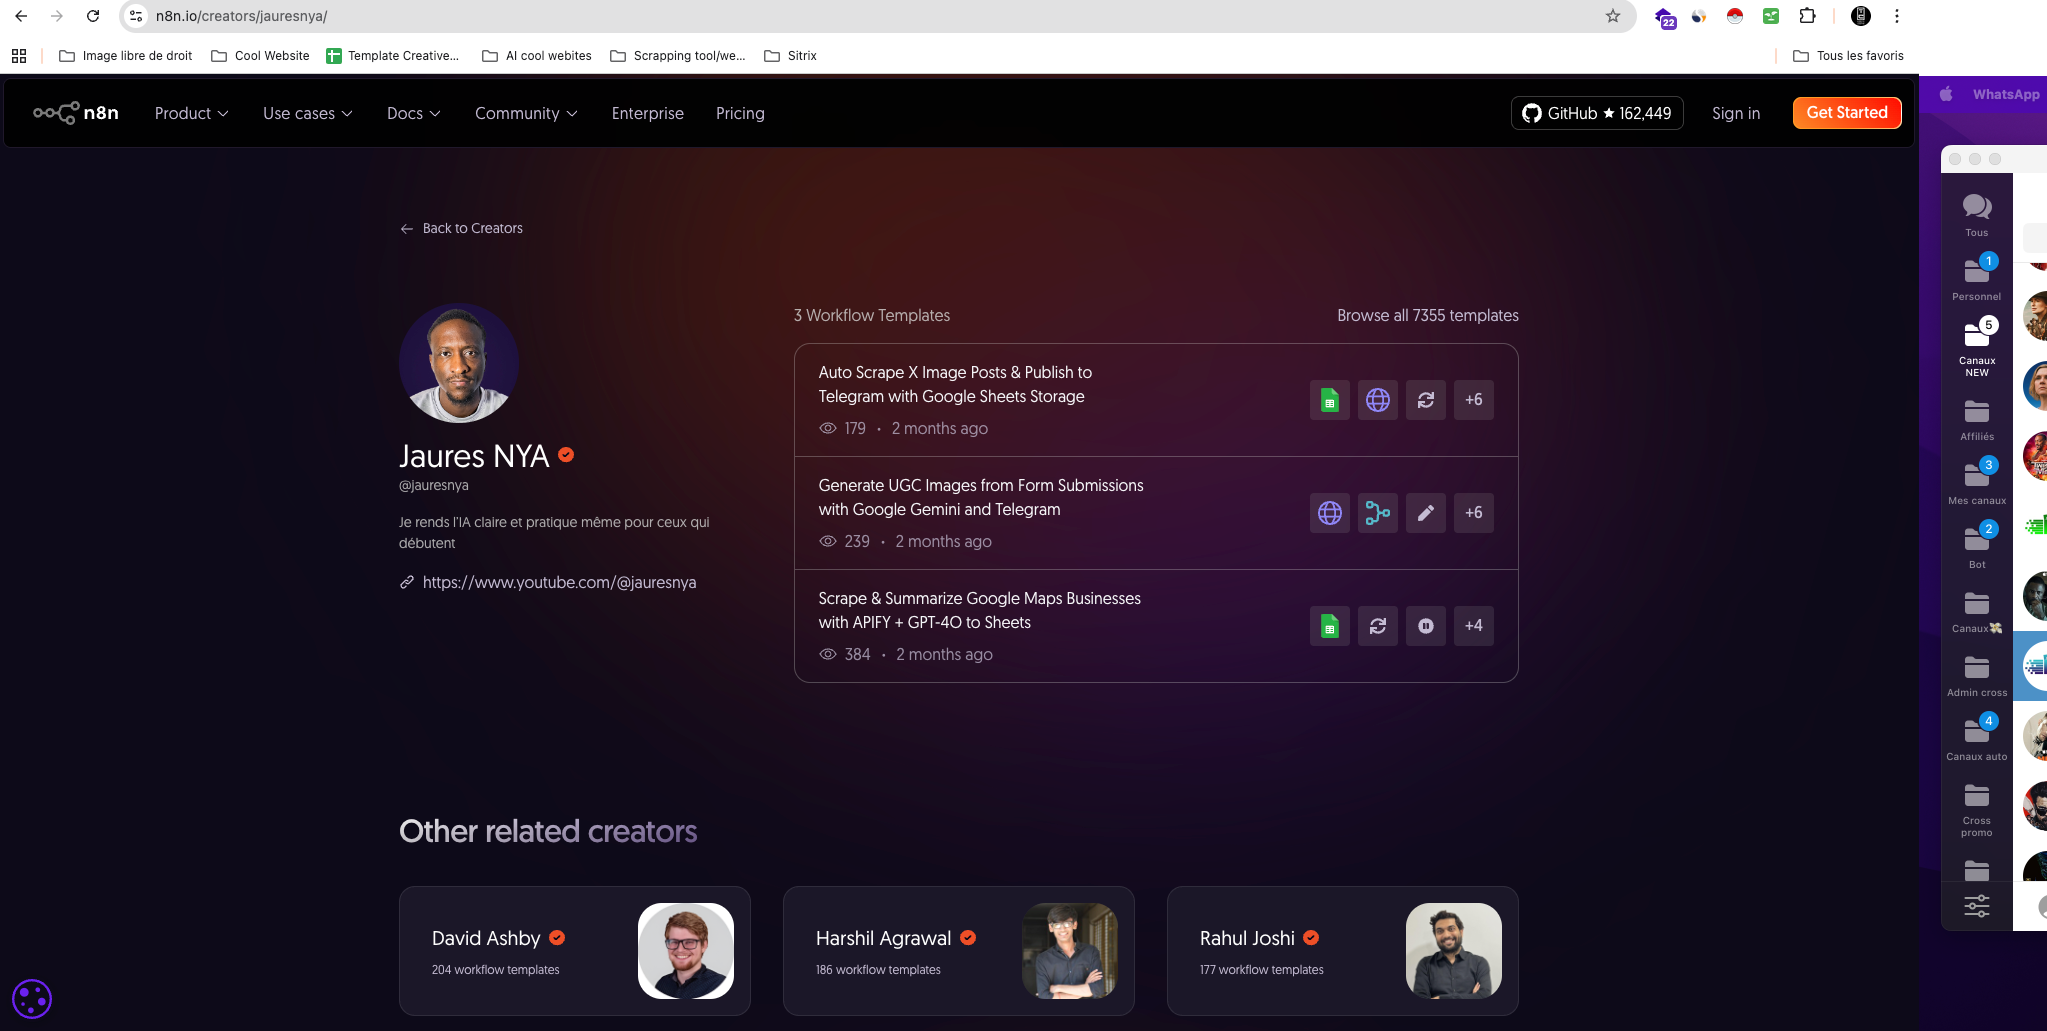Click Browse all 7355 templates link
The image size is (2047, 1031).
[x=1428, y=316]
